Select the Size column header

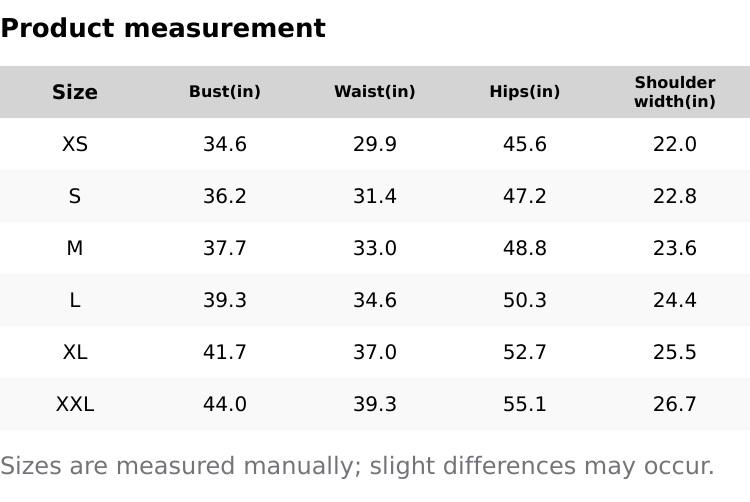click(75, 92)
